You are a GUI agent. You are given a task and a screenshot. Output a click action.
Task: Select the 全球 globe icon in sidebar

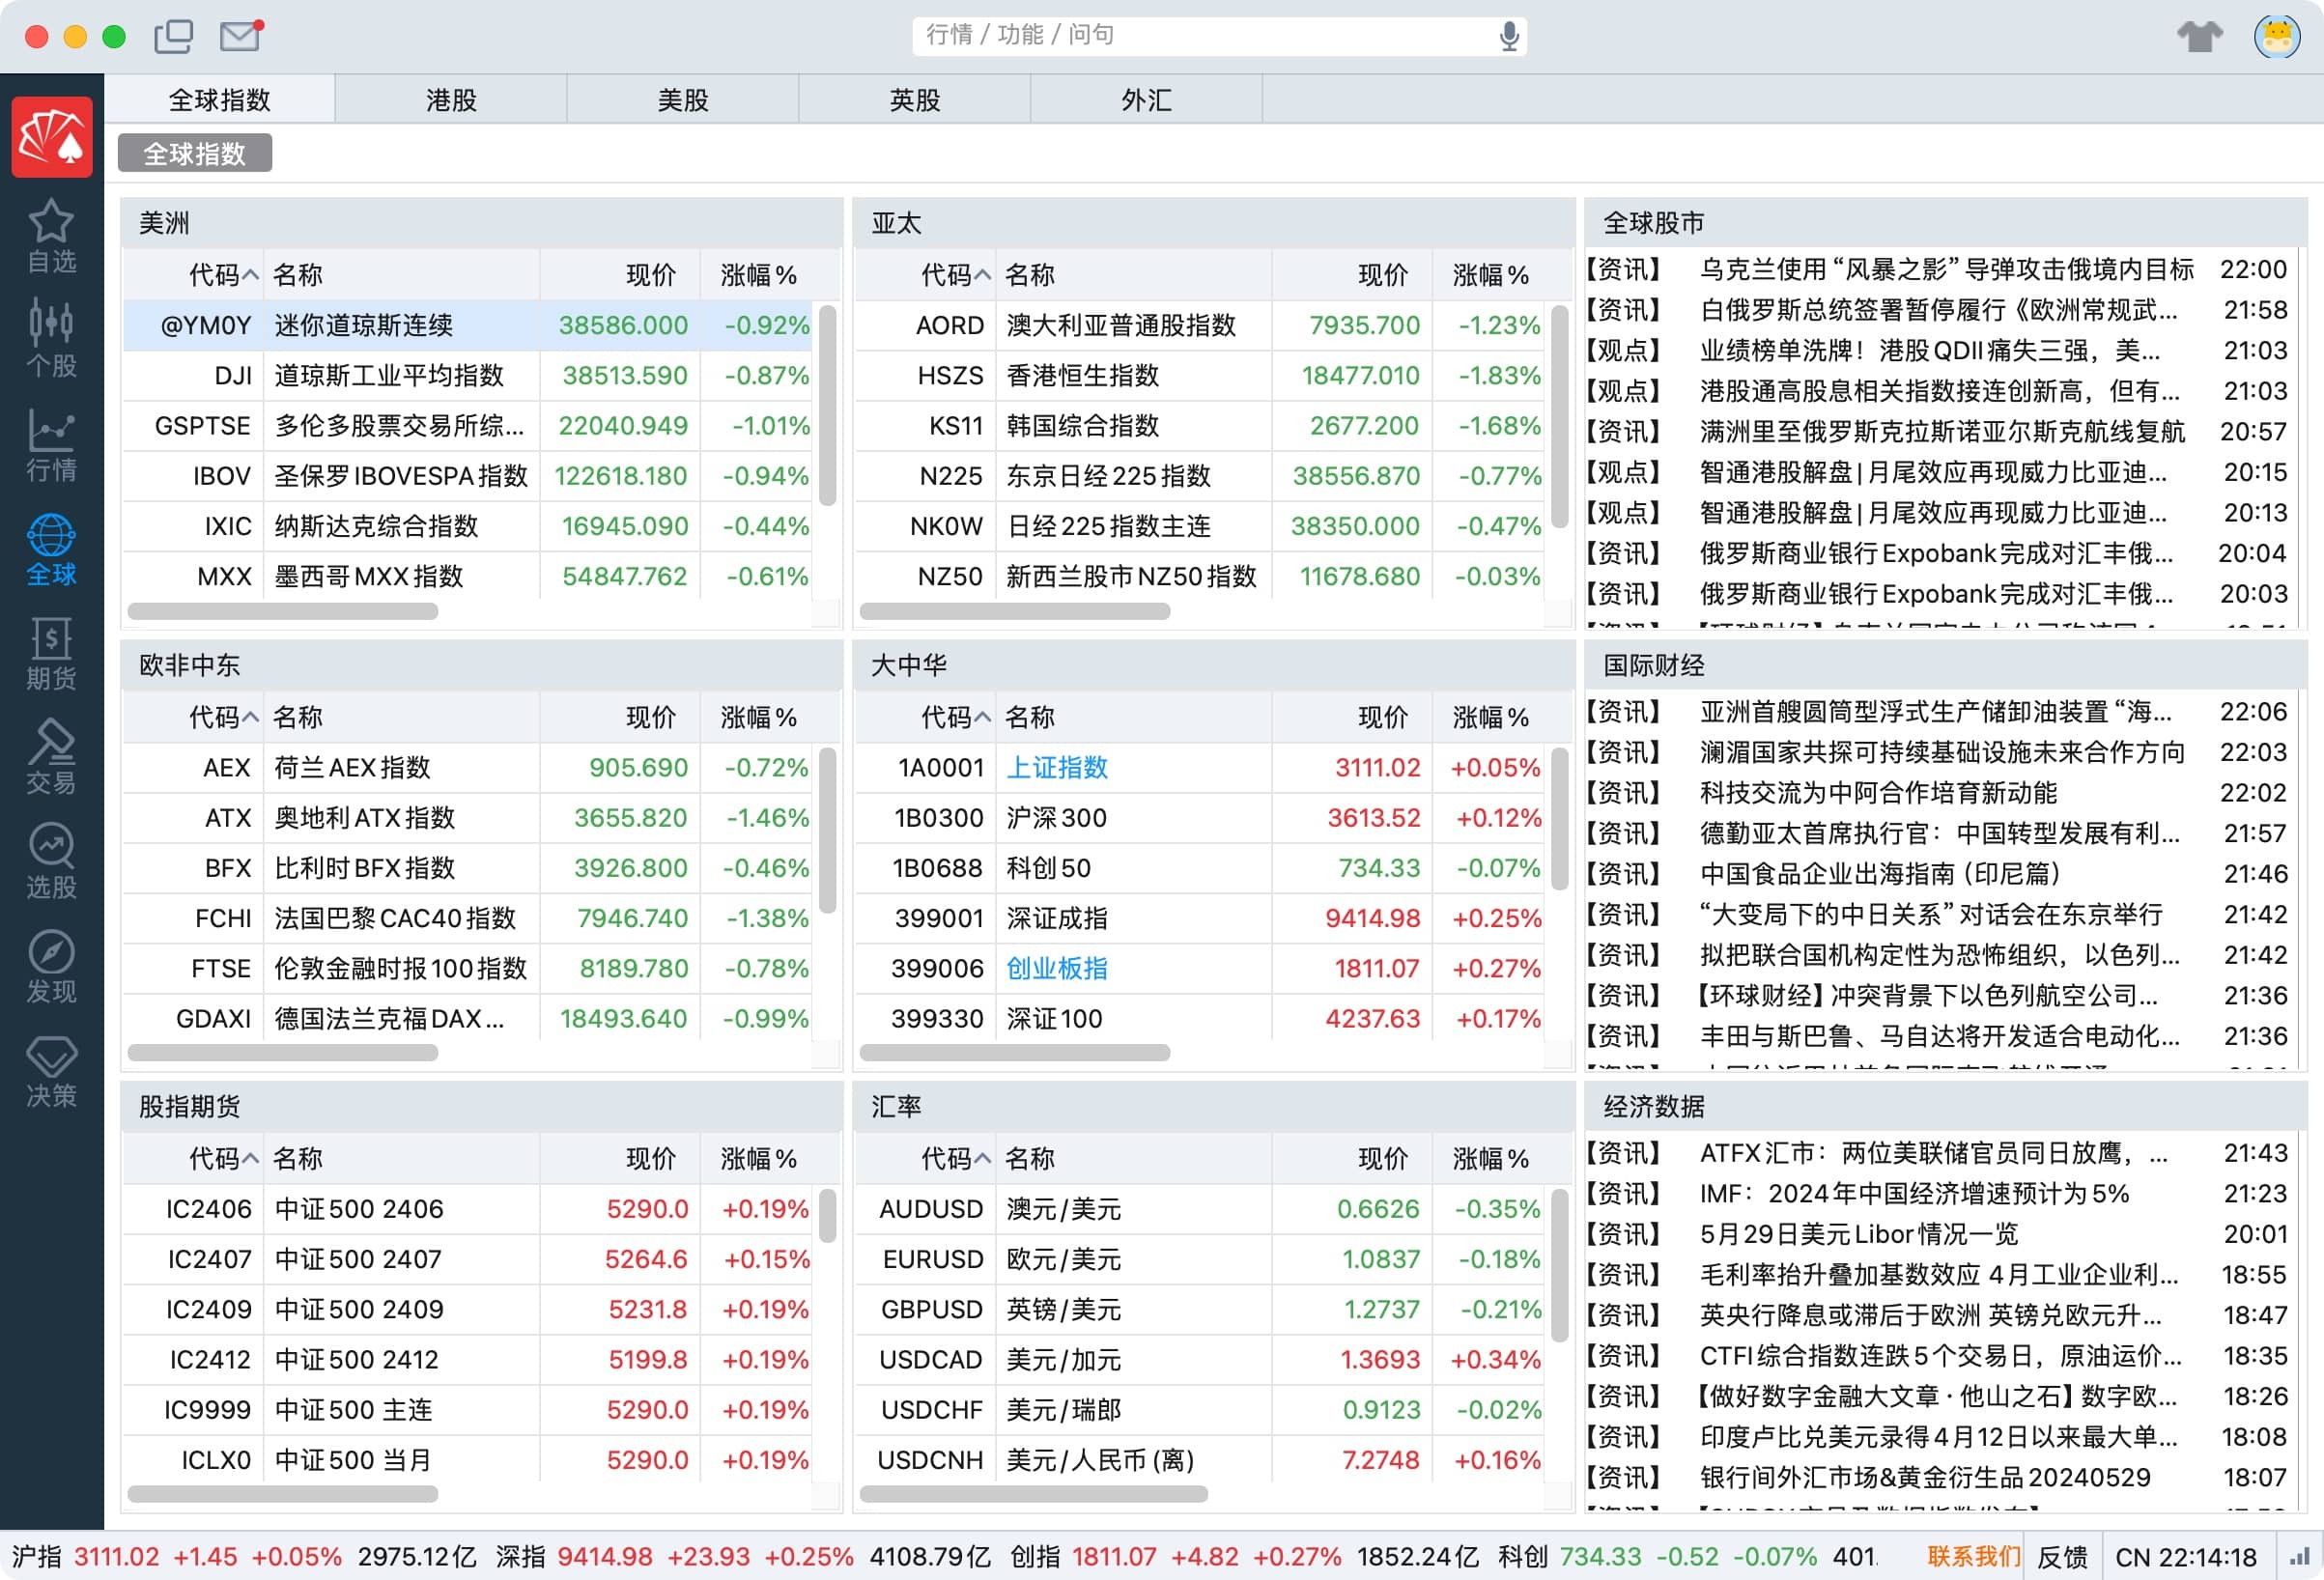click(51, 549)
